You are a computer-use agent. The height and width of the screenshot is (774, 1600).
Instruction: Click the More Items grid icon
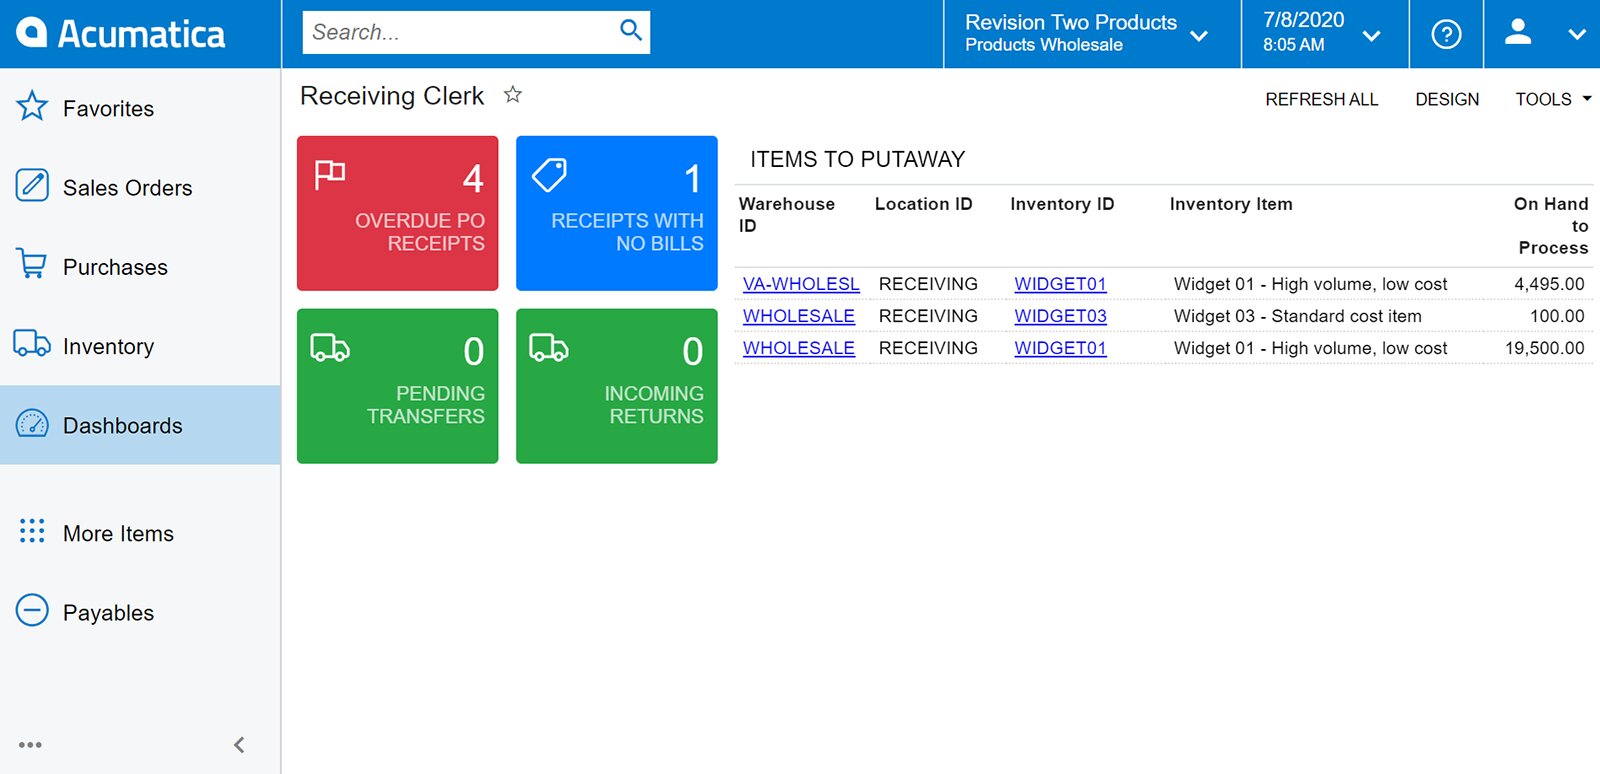32,531
